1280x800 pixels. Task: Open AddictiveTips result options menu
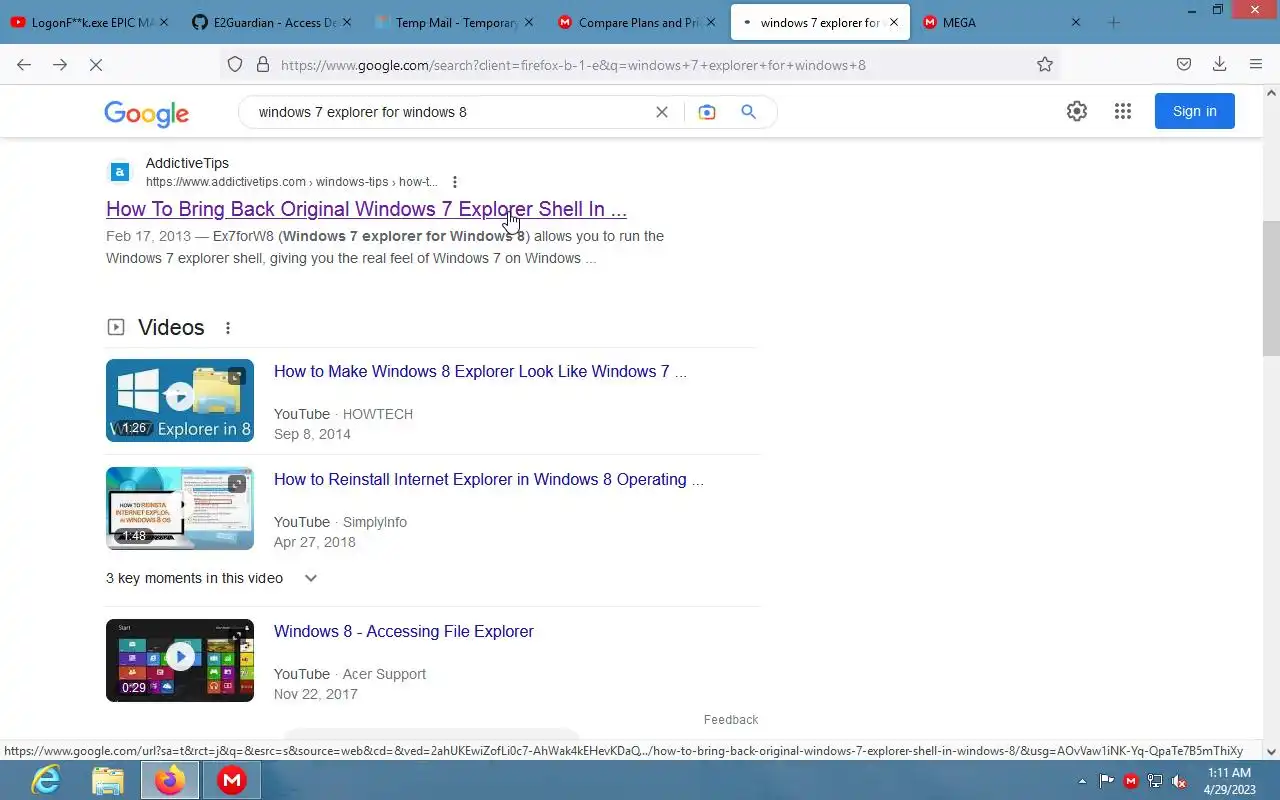click(455, 182)
